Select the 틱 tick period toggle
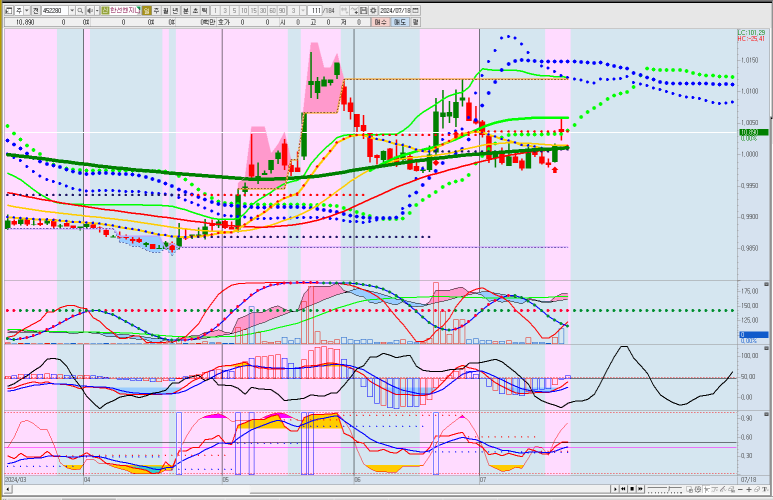The width and height of the screenshot is (773, 500). [x=205, y=10]
